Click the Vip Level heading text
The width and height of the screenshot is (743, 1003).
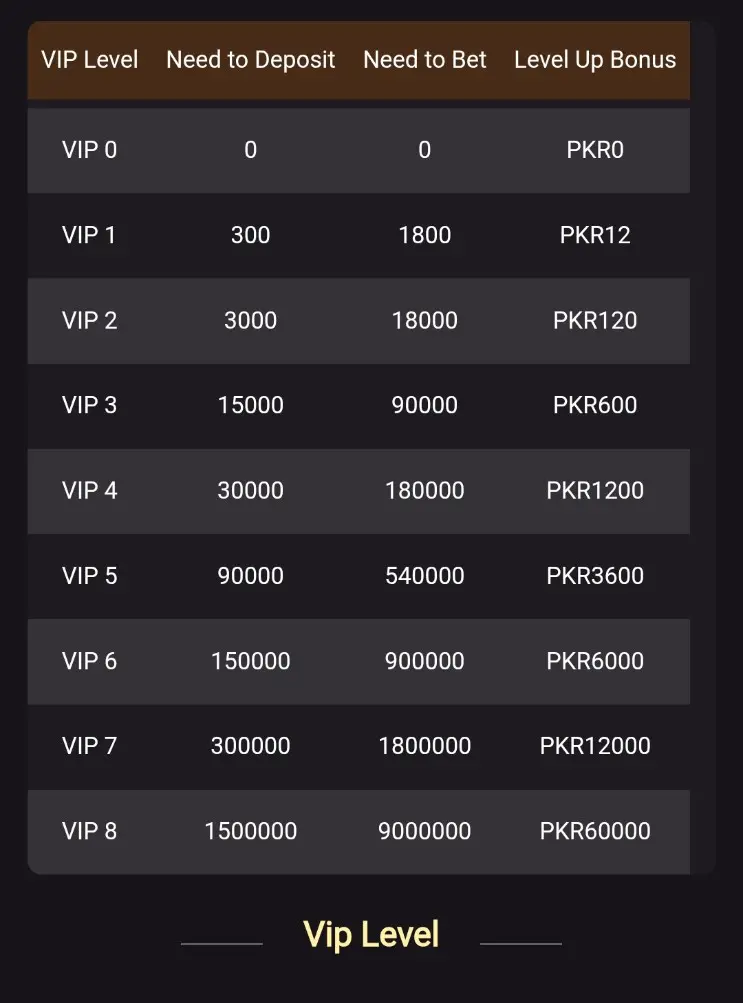coord(371,935)
